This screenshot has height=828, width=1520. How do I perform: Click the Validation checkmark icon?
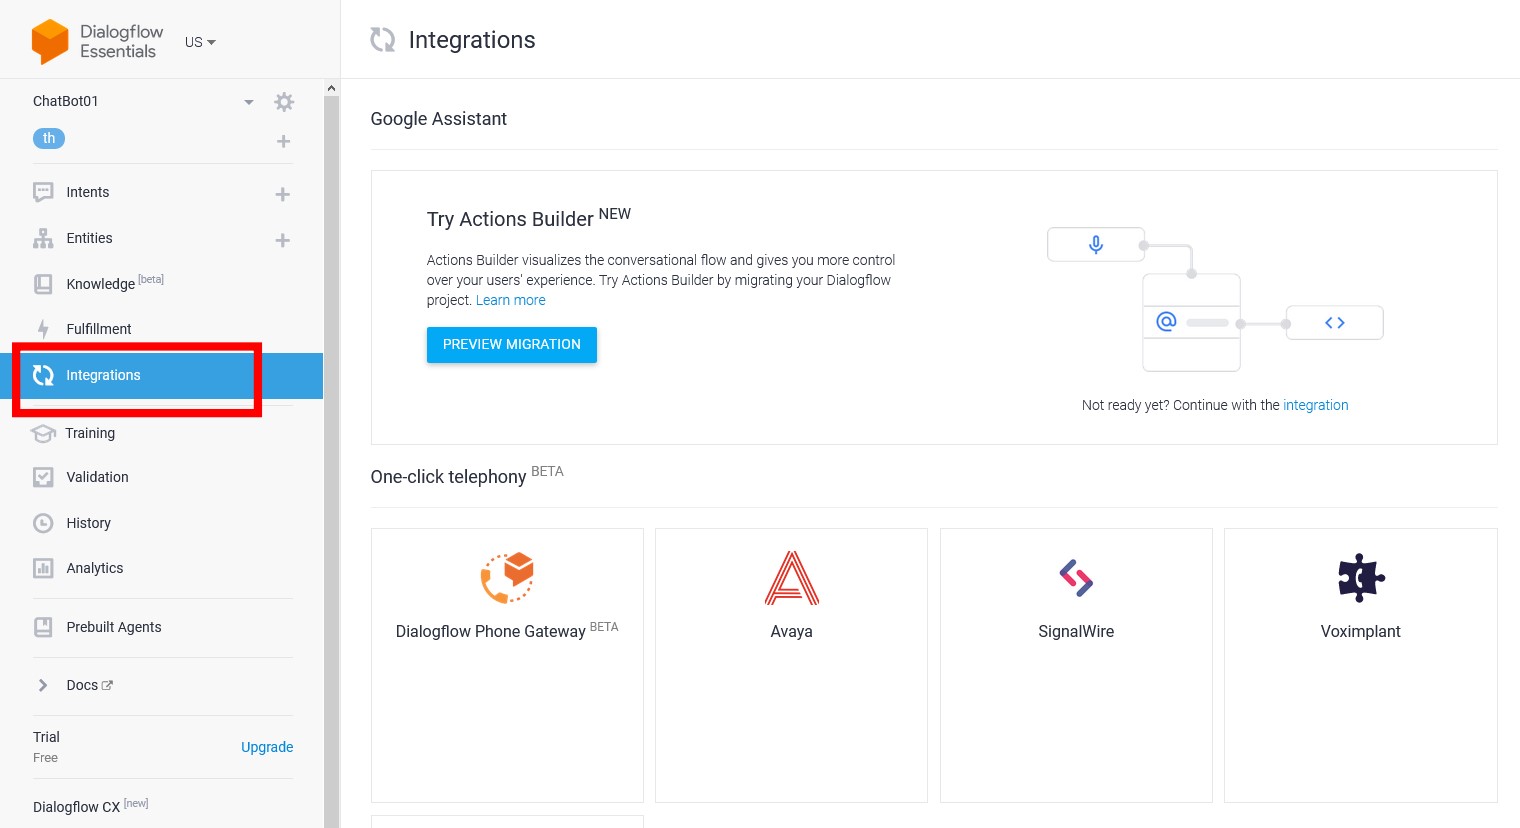pos(43,477)
